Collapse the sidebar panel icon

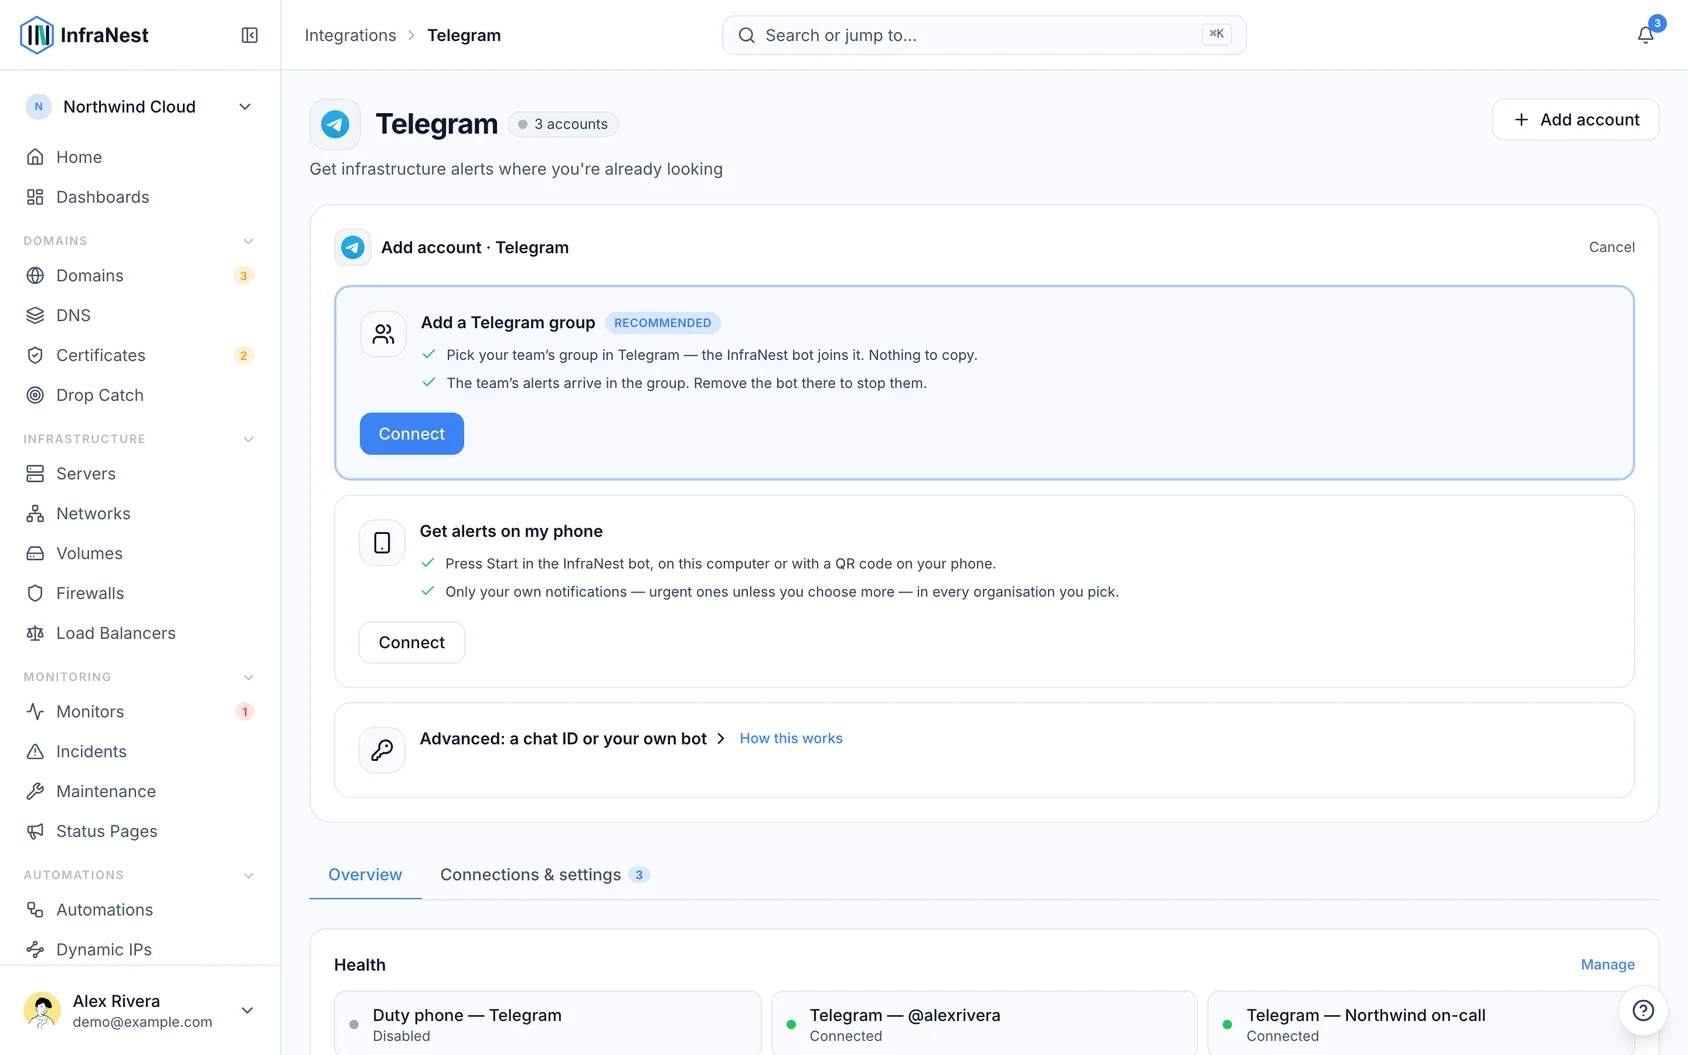tap(250, 35)
